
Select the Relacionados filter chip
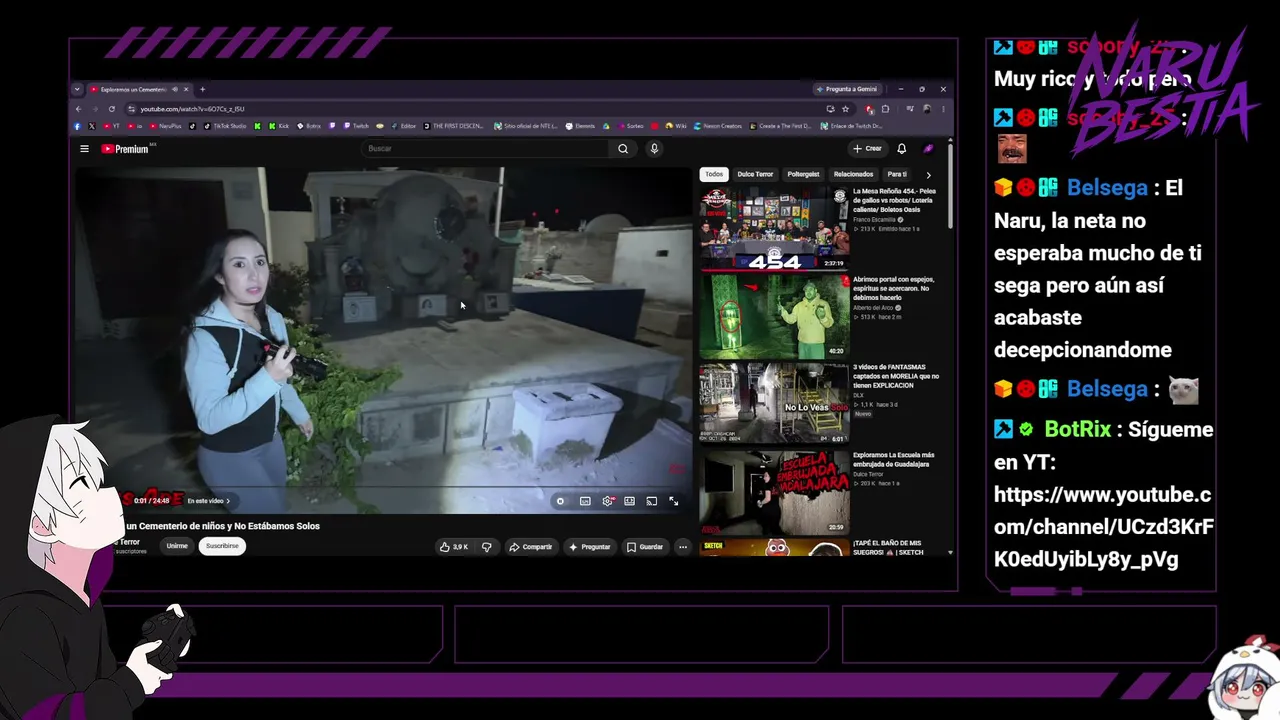[x=853, y=174]
